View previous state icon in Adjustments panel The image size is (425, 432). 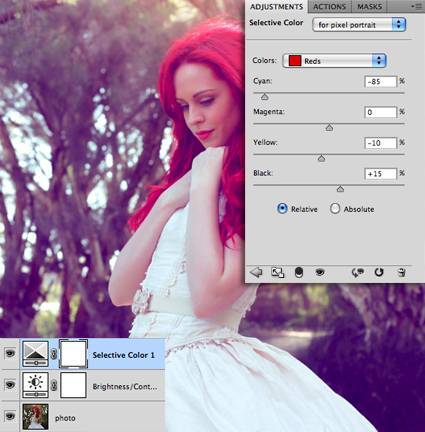click(x=358, y=272)
